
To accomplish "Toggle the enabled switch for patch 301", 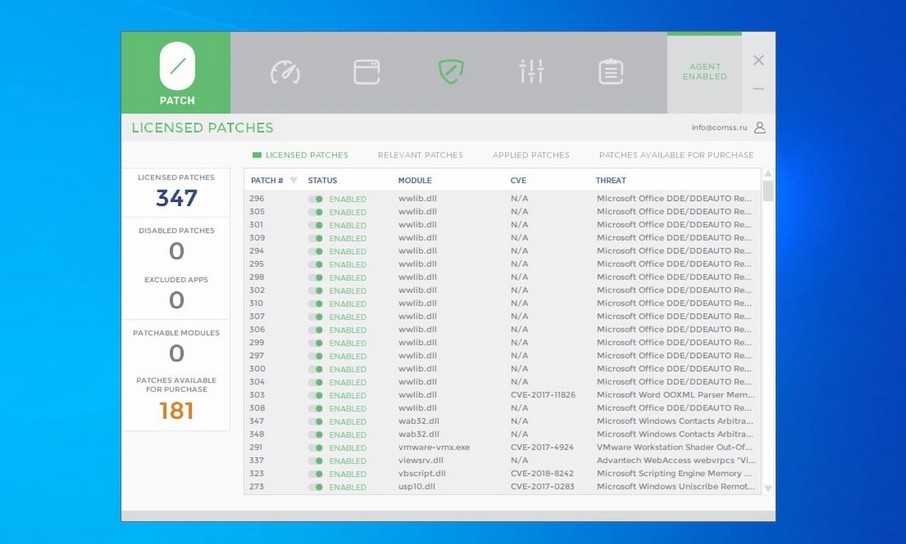I will pos(315,225).
